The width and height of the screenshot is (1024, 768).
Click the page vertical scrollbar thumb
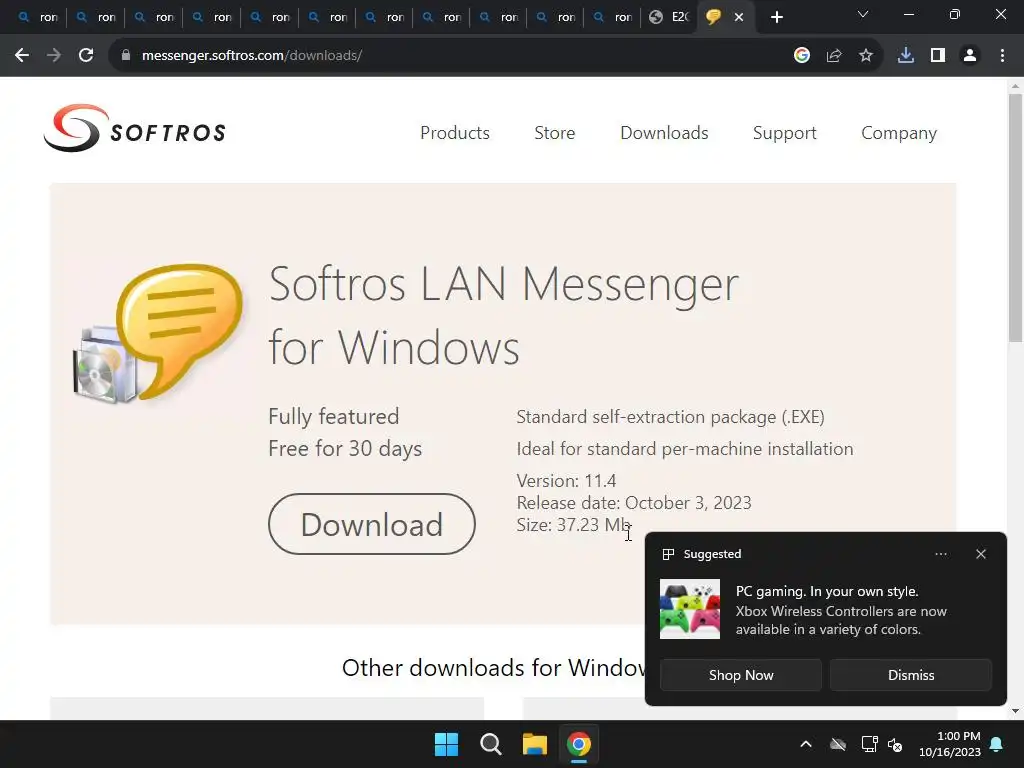(1015, 217)
